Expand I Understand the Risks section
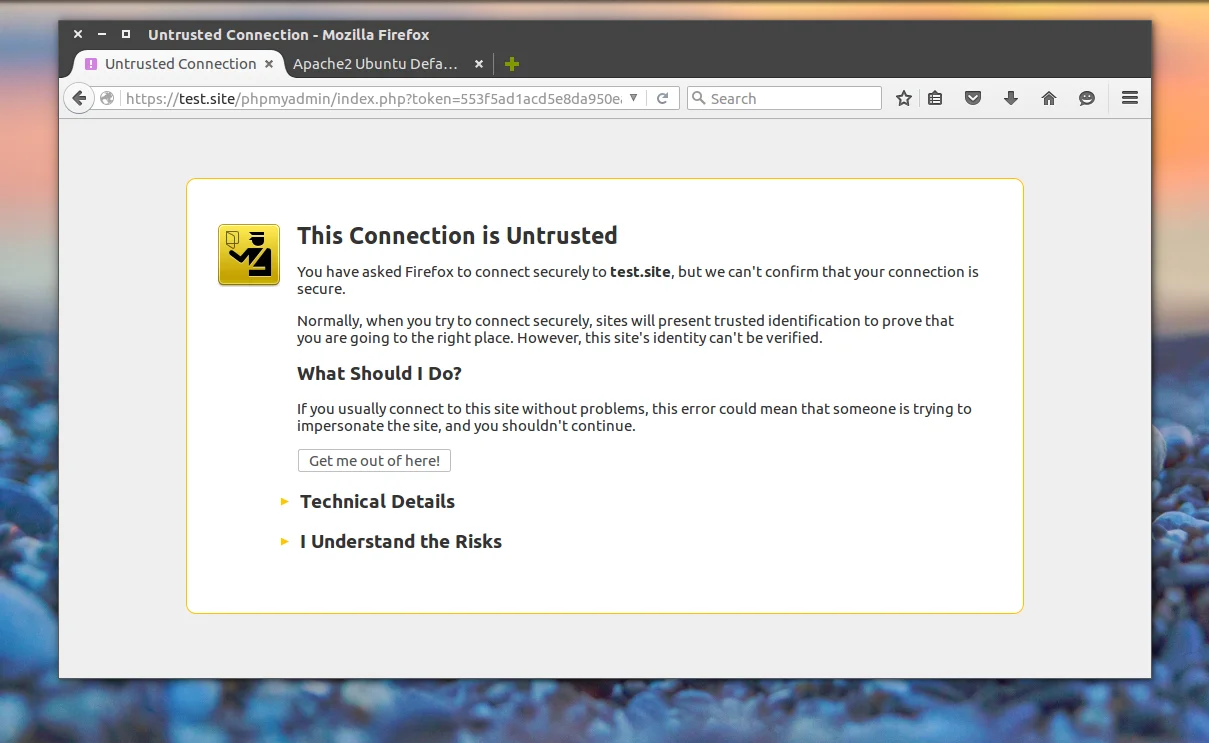Image resolution: width=1209 pixels, height=743 pixels. (x=401, y=541)
